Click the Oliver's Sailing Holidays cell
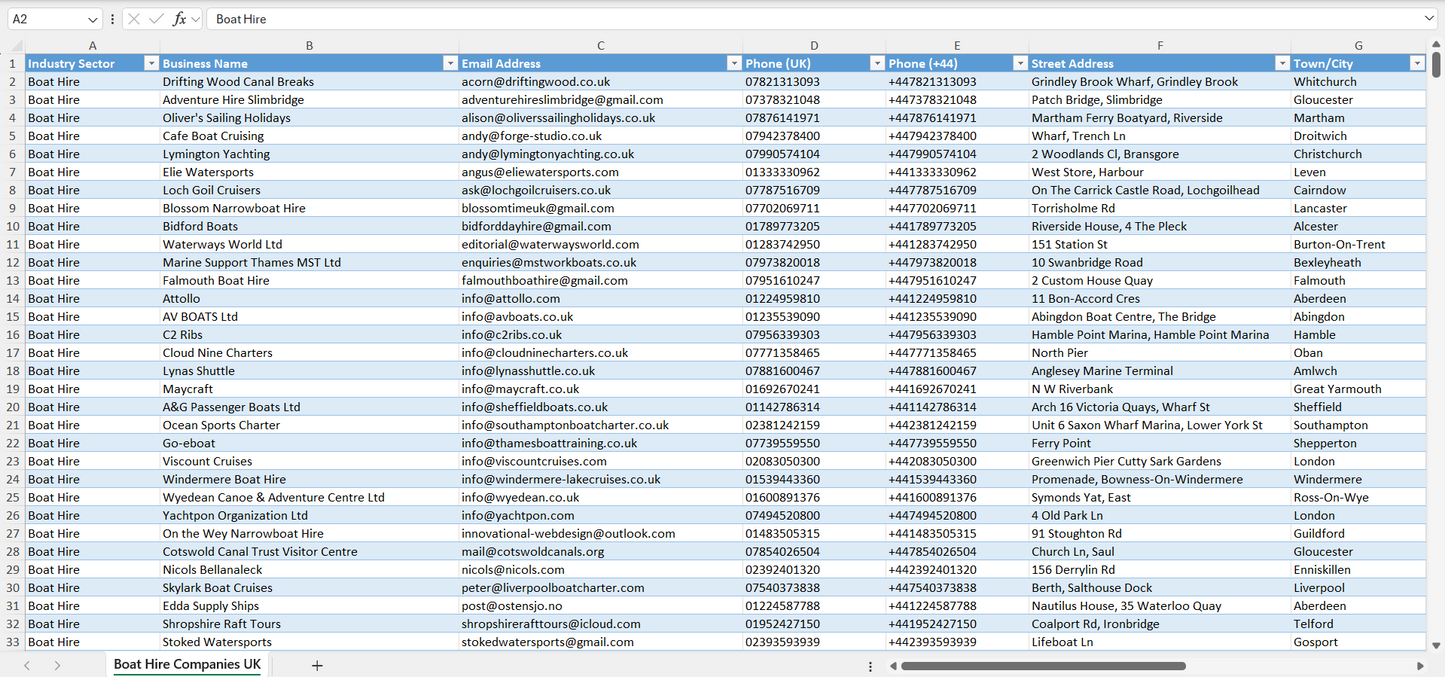This screenshot has height=677, width=1445. click(x=309, y=118)
